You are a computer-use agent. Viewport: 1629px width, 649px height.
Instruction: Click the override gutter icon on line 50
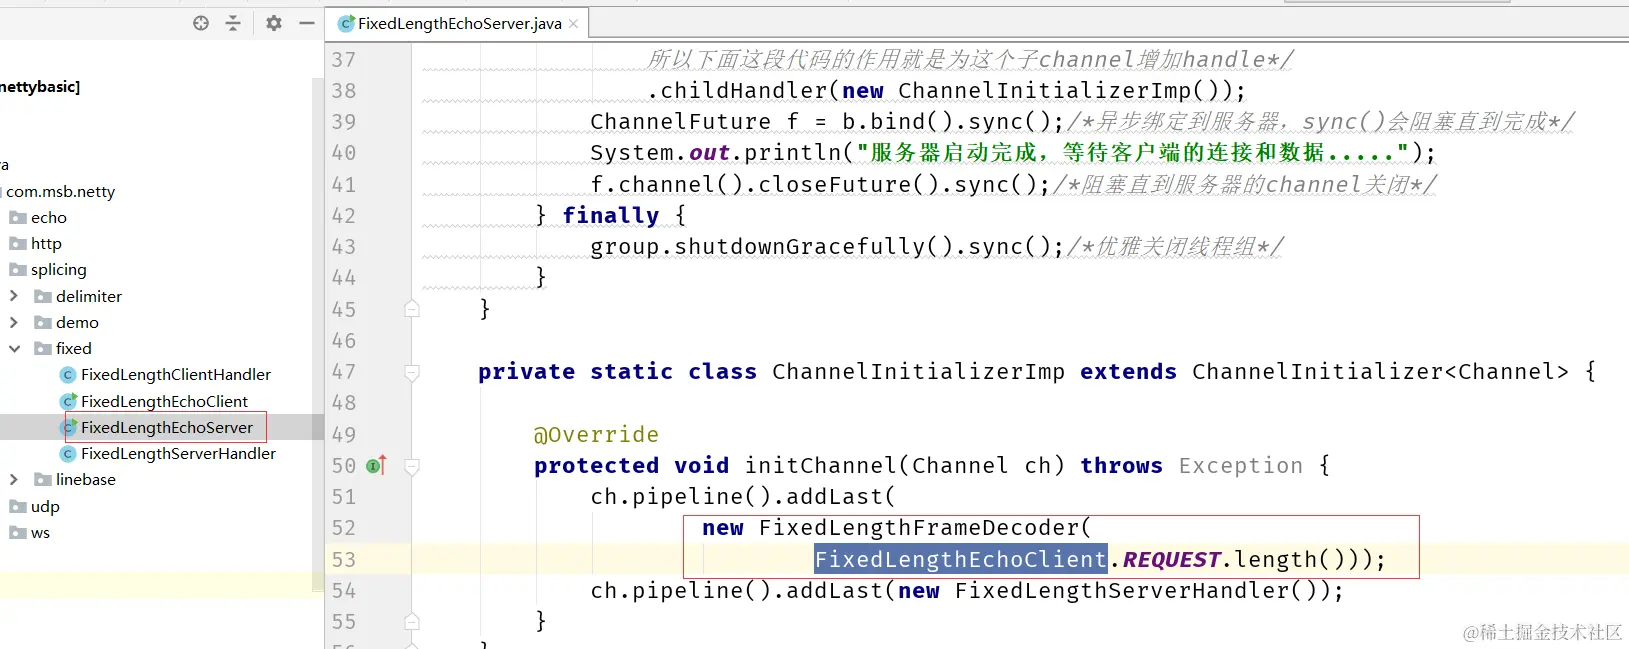[376, 465]
